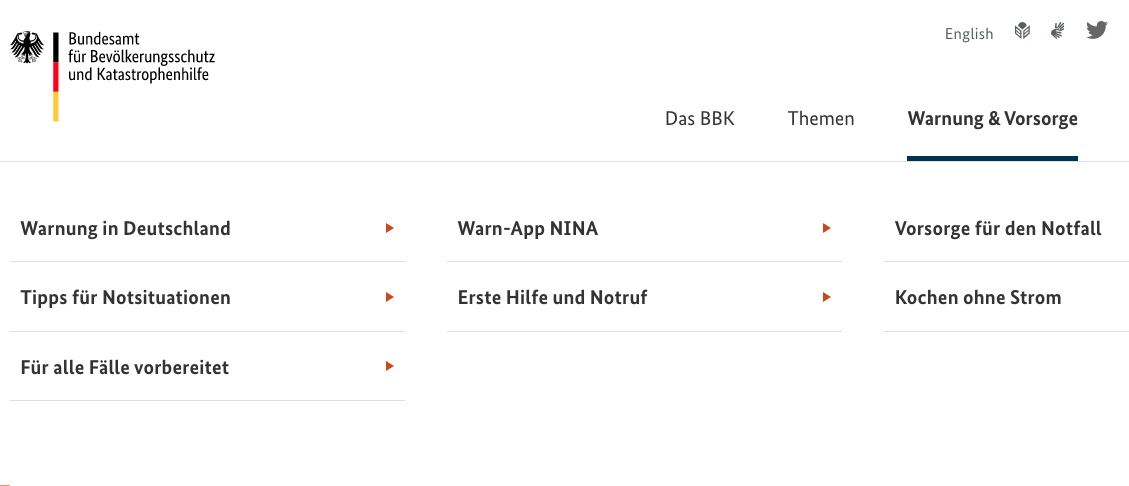Screen dimensions: 1129x486
Task: Open the Themen menu
Action: (x=821, y=119)
